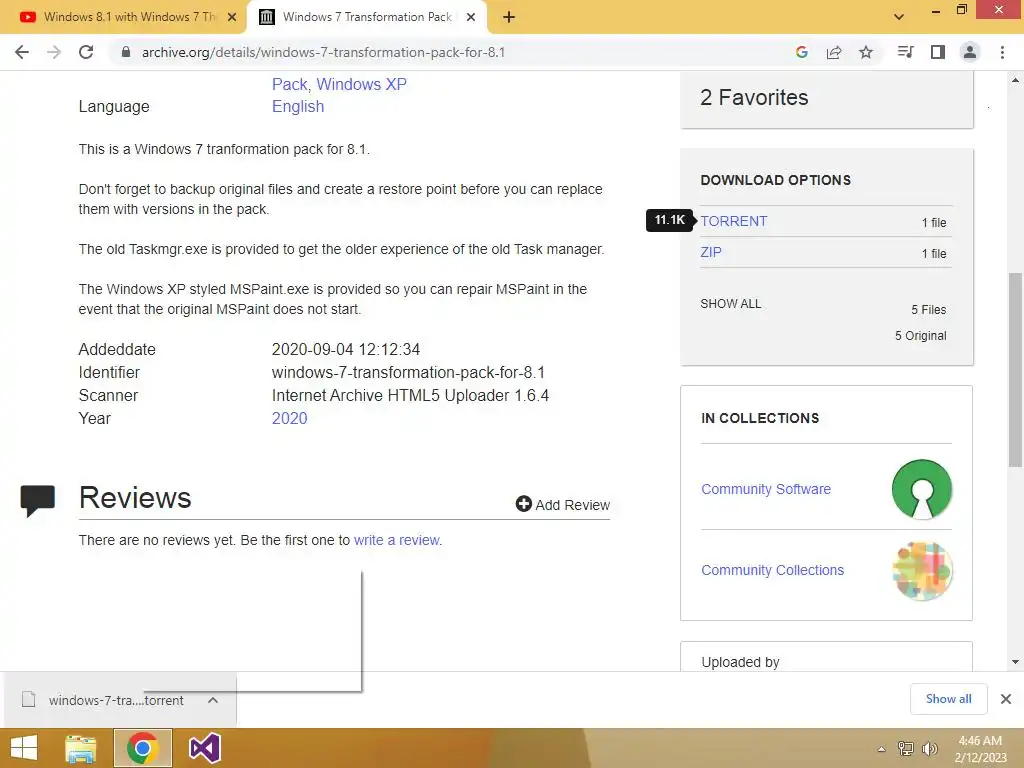
Task: Click the Community Collections thumbnail
Action: pyautogui.click(x=921, y=570)
